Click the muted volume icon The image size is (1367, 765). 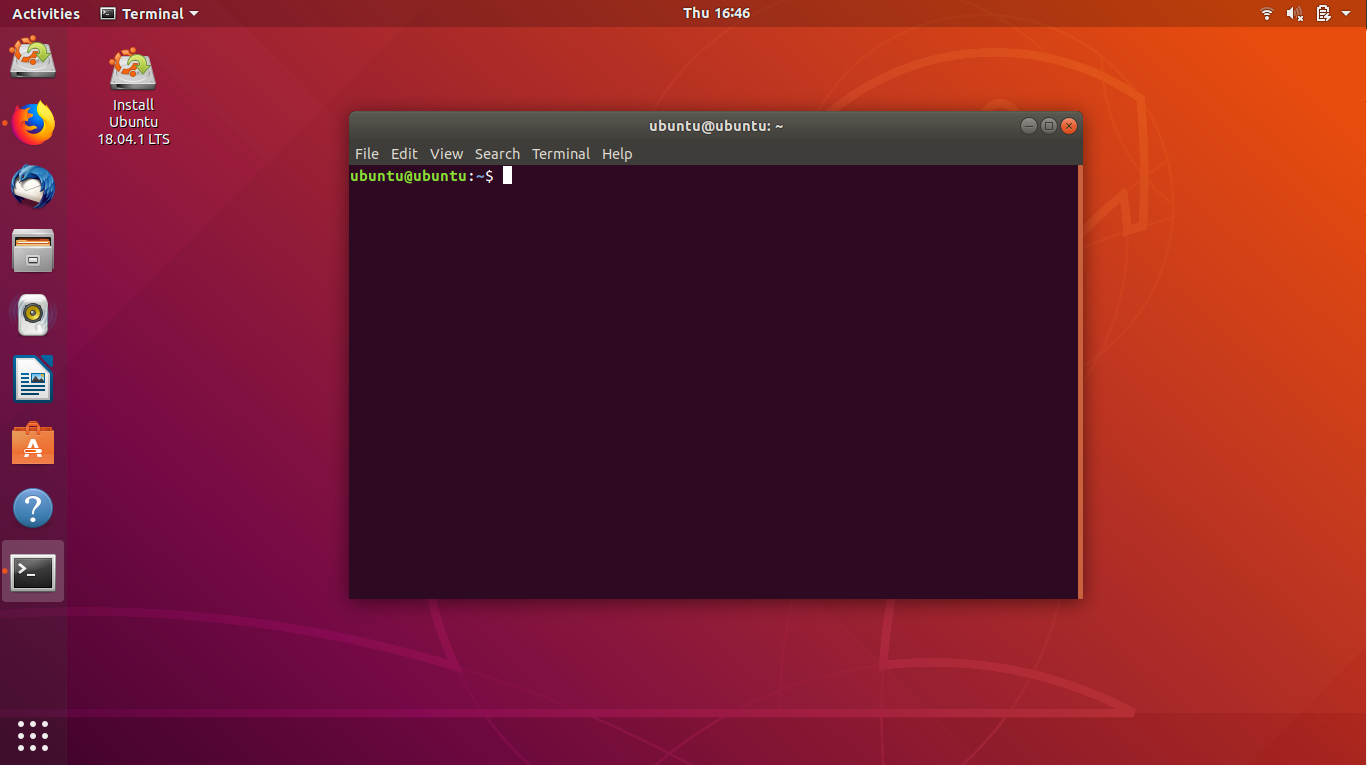(1295, 13)
